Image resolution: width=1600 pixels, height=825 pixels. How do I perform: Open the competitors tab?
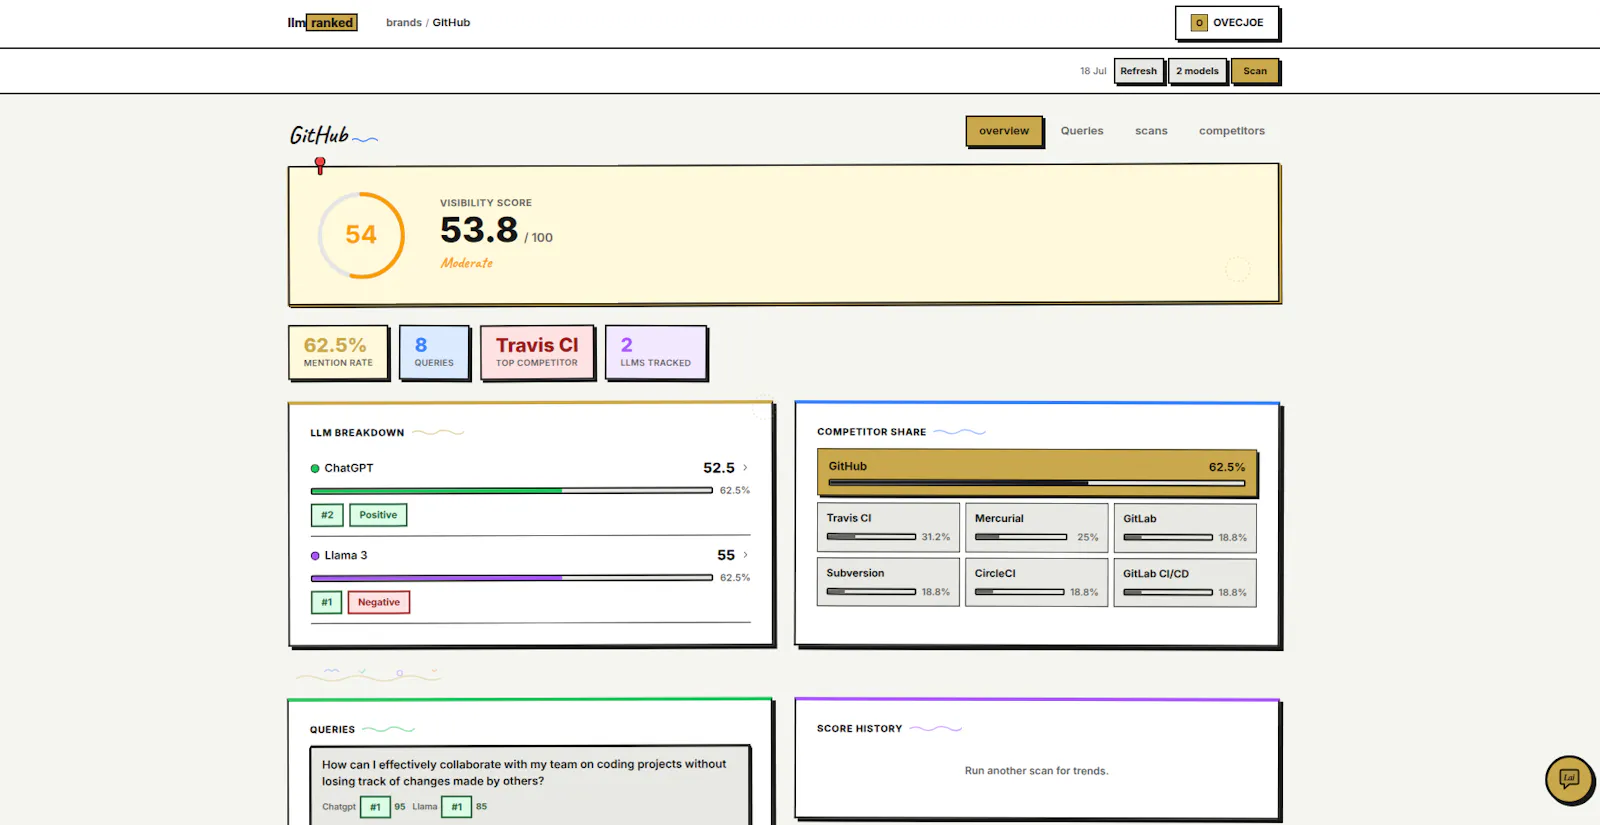1232,131
